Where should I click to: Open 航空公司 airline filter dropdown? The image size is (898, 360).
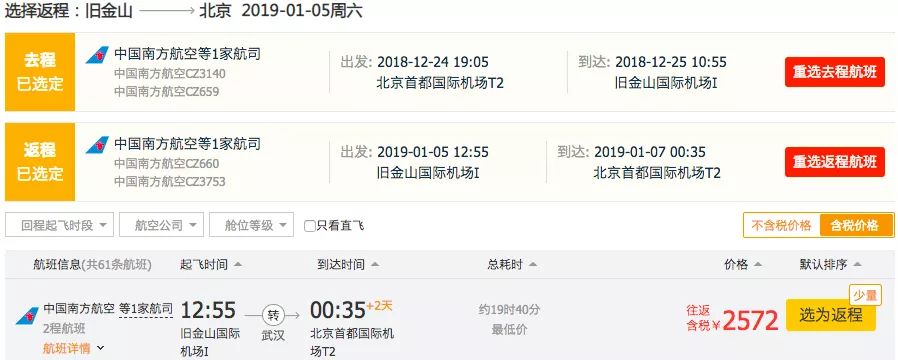coord(162,225)
